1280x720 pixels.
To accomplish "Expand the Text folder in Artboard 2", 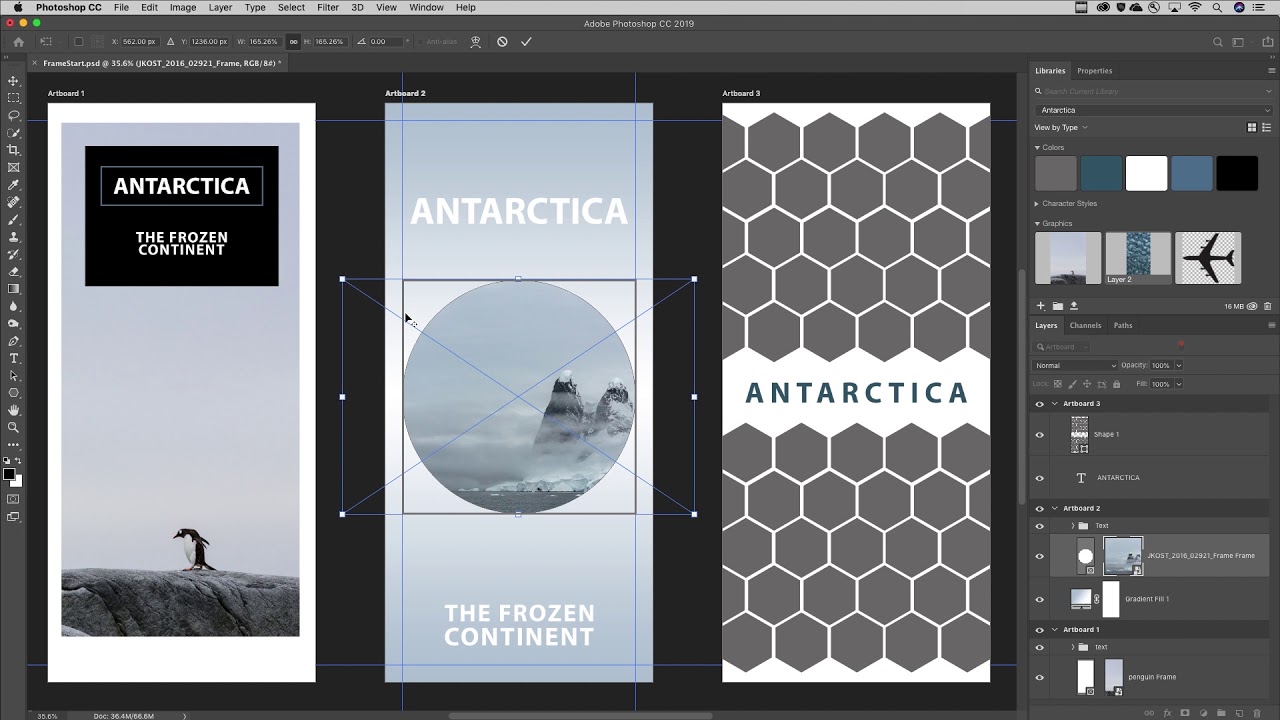I will pos(1073,526).
